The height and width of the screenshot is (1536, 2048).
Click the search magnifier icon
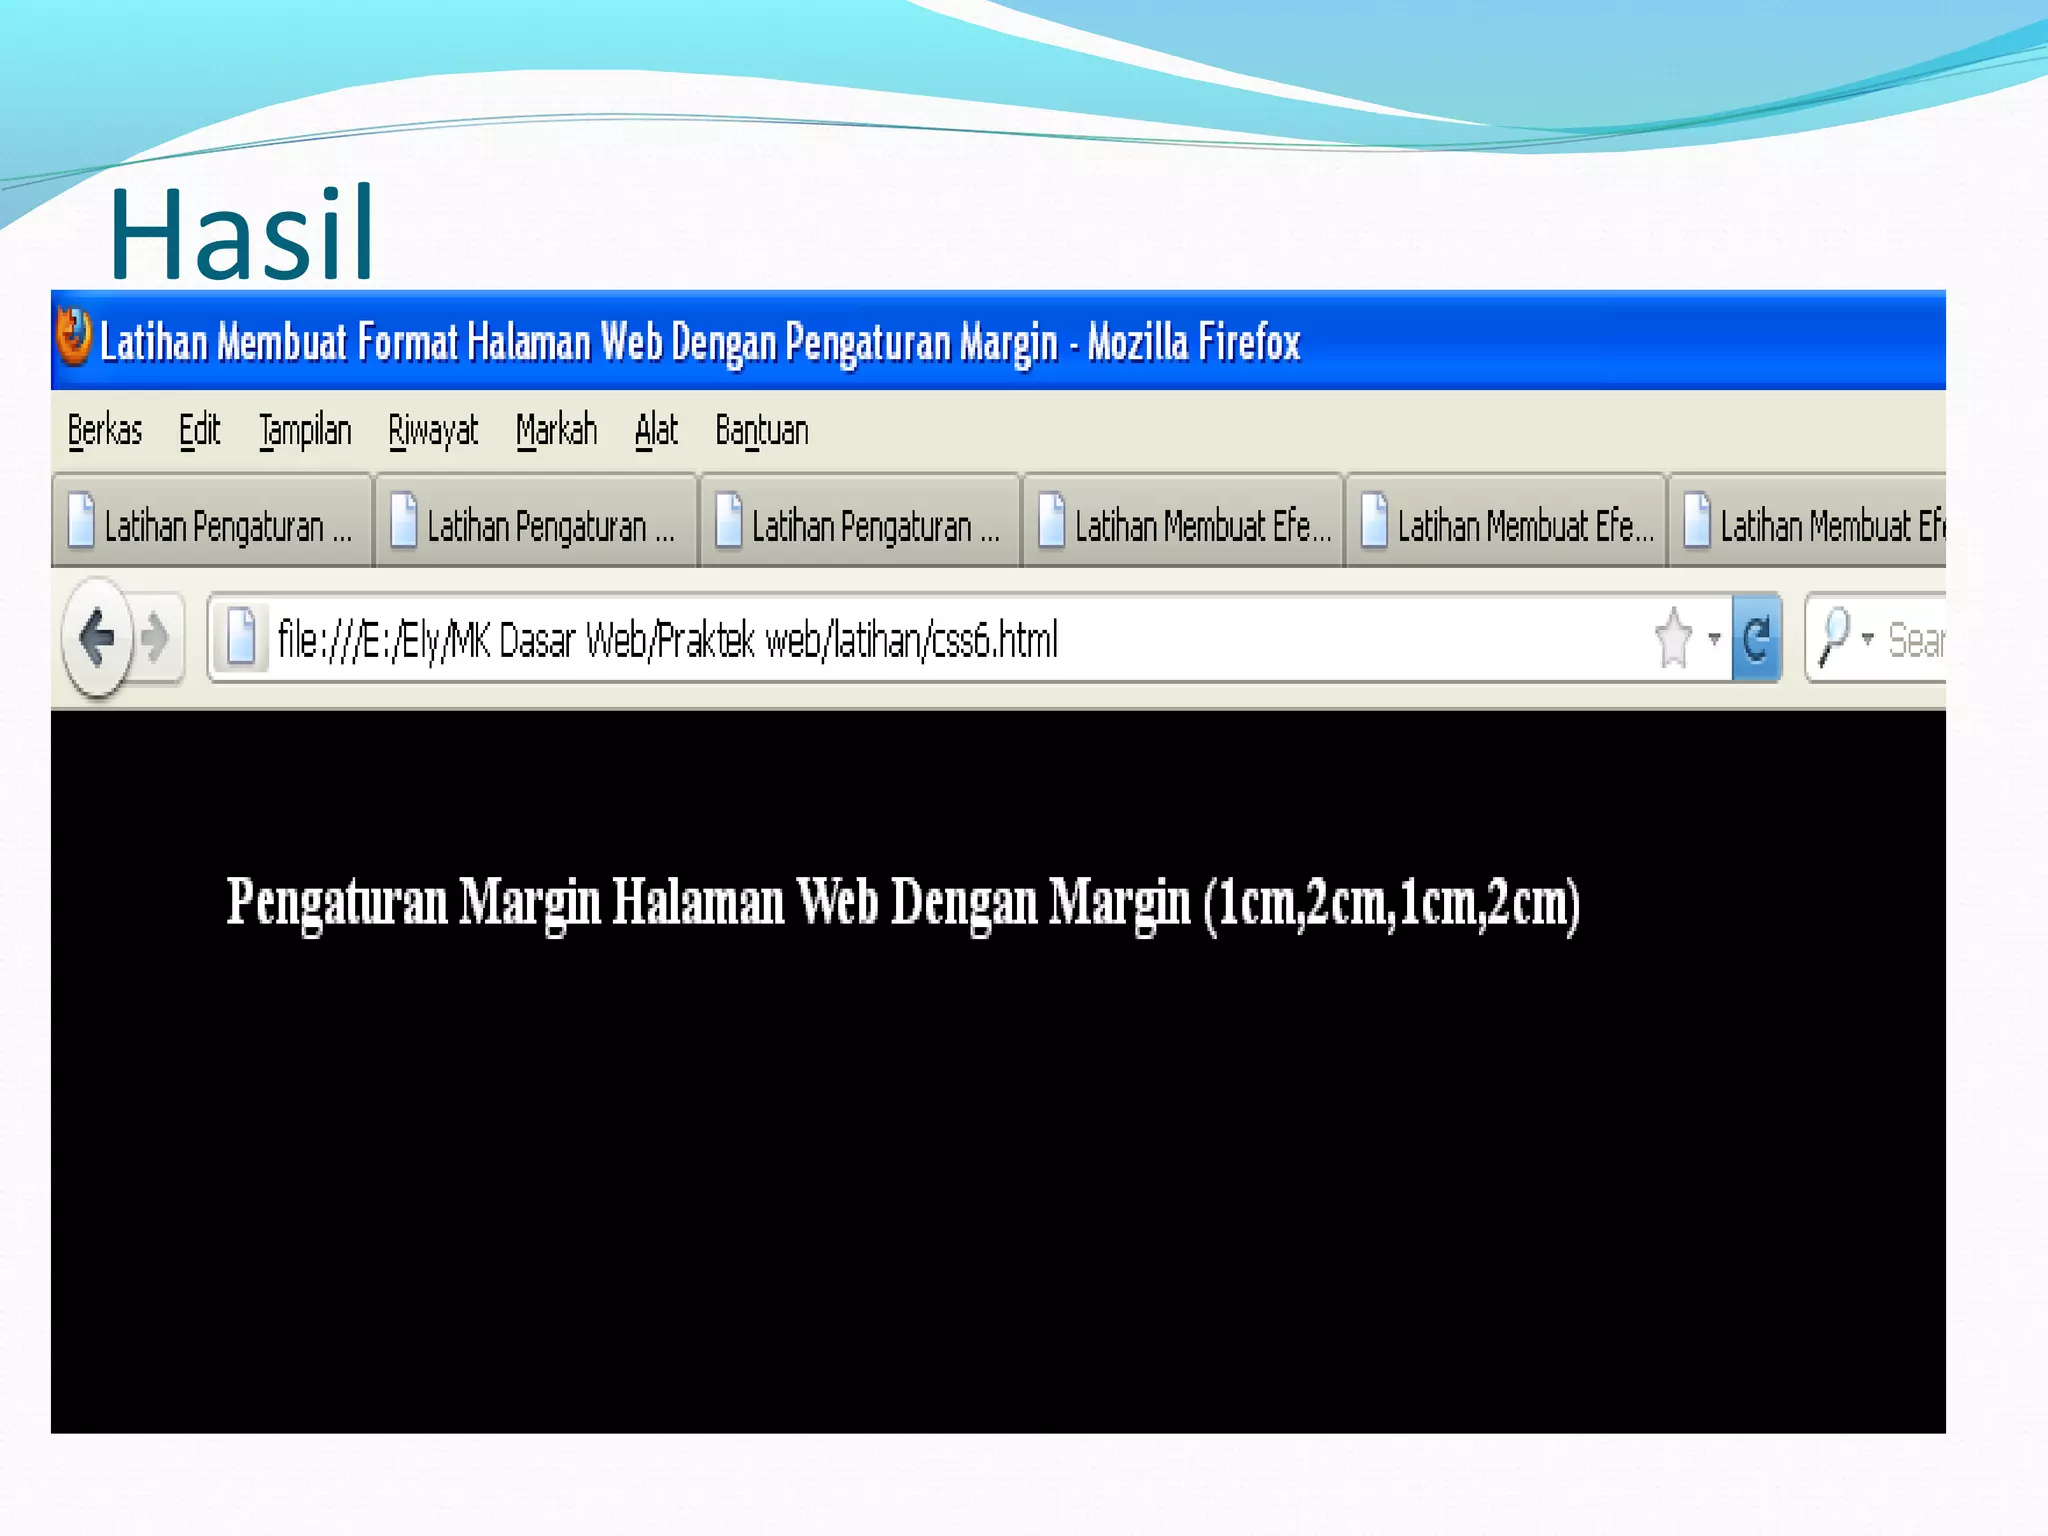click(x=1834, y=637)
